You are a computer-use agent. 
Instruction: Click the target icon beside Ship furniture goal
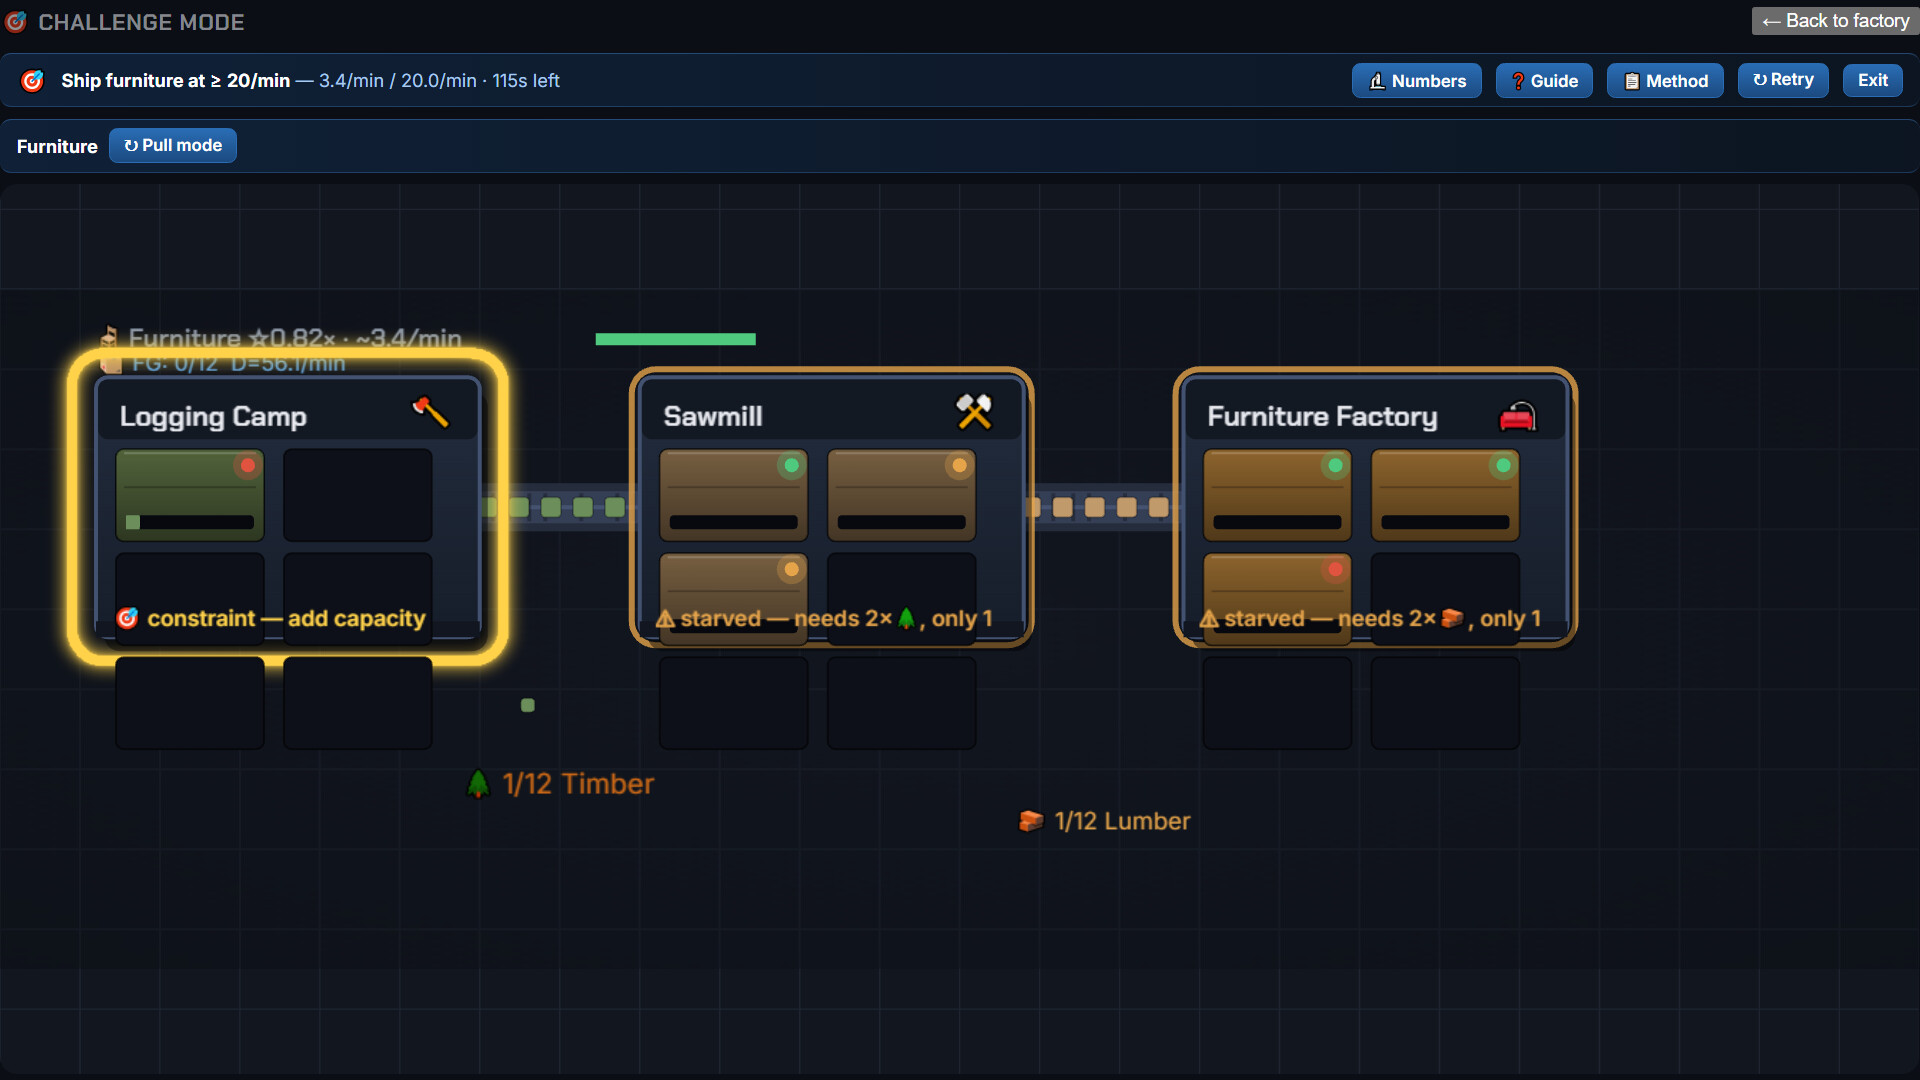tap(32, 81)
